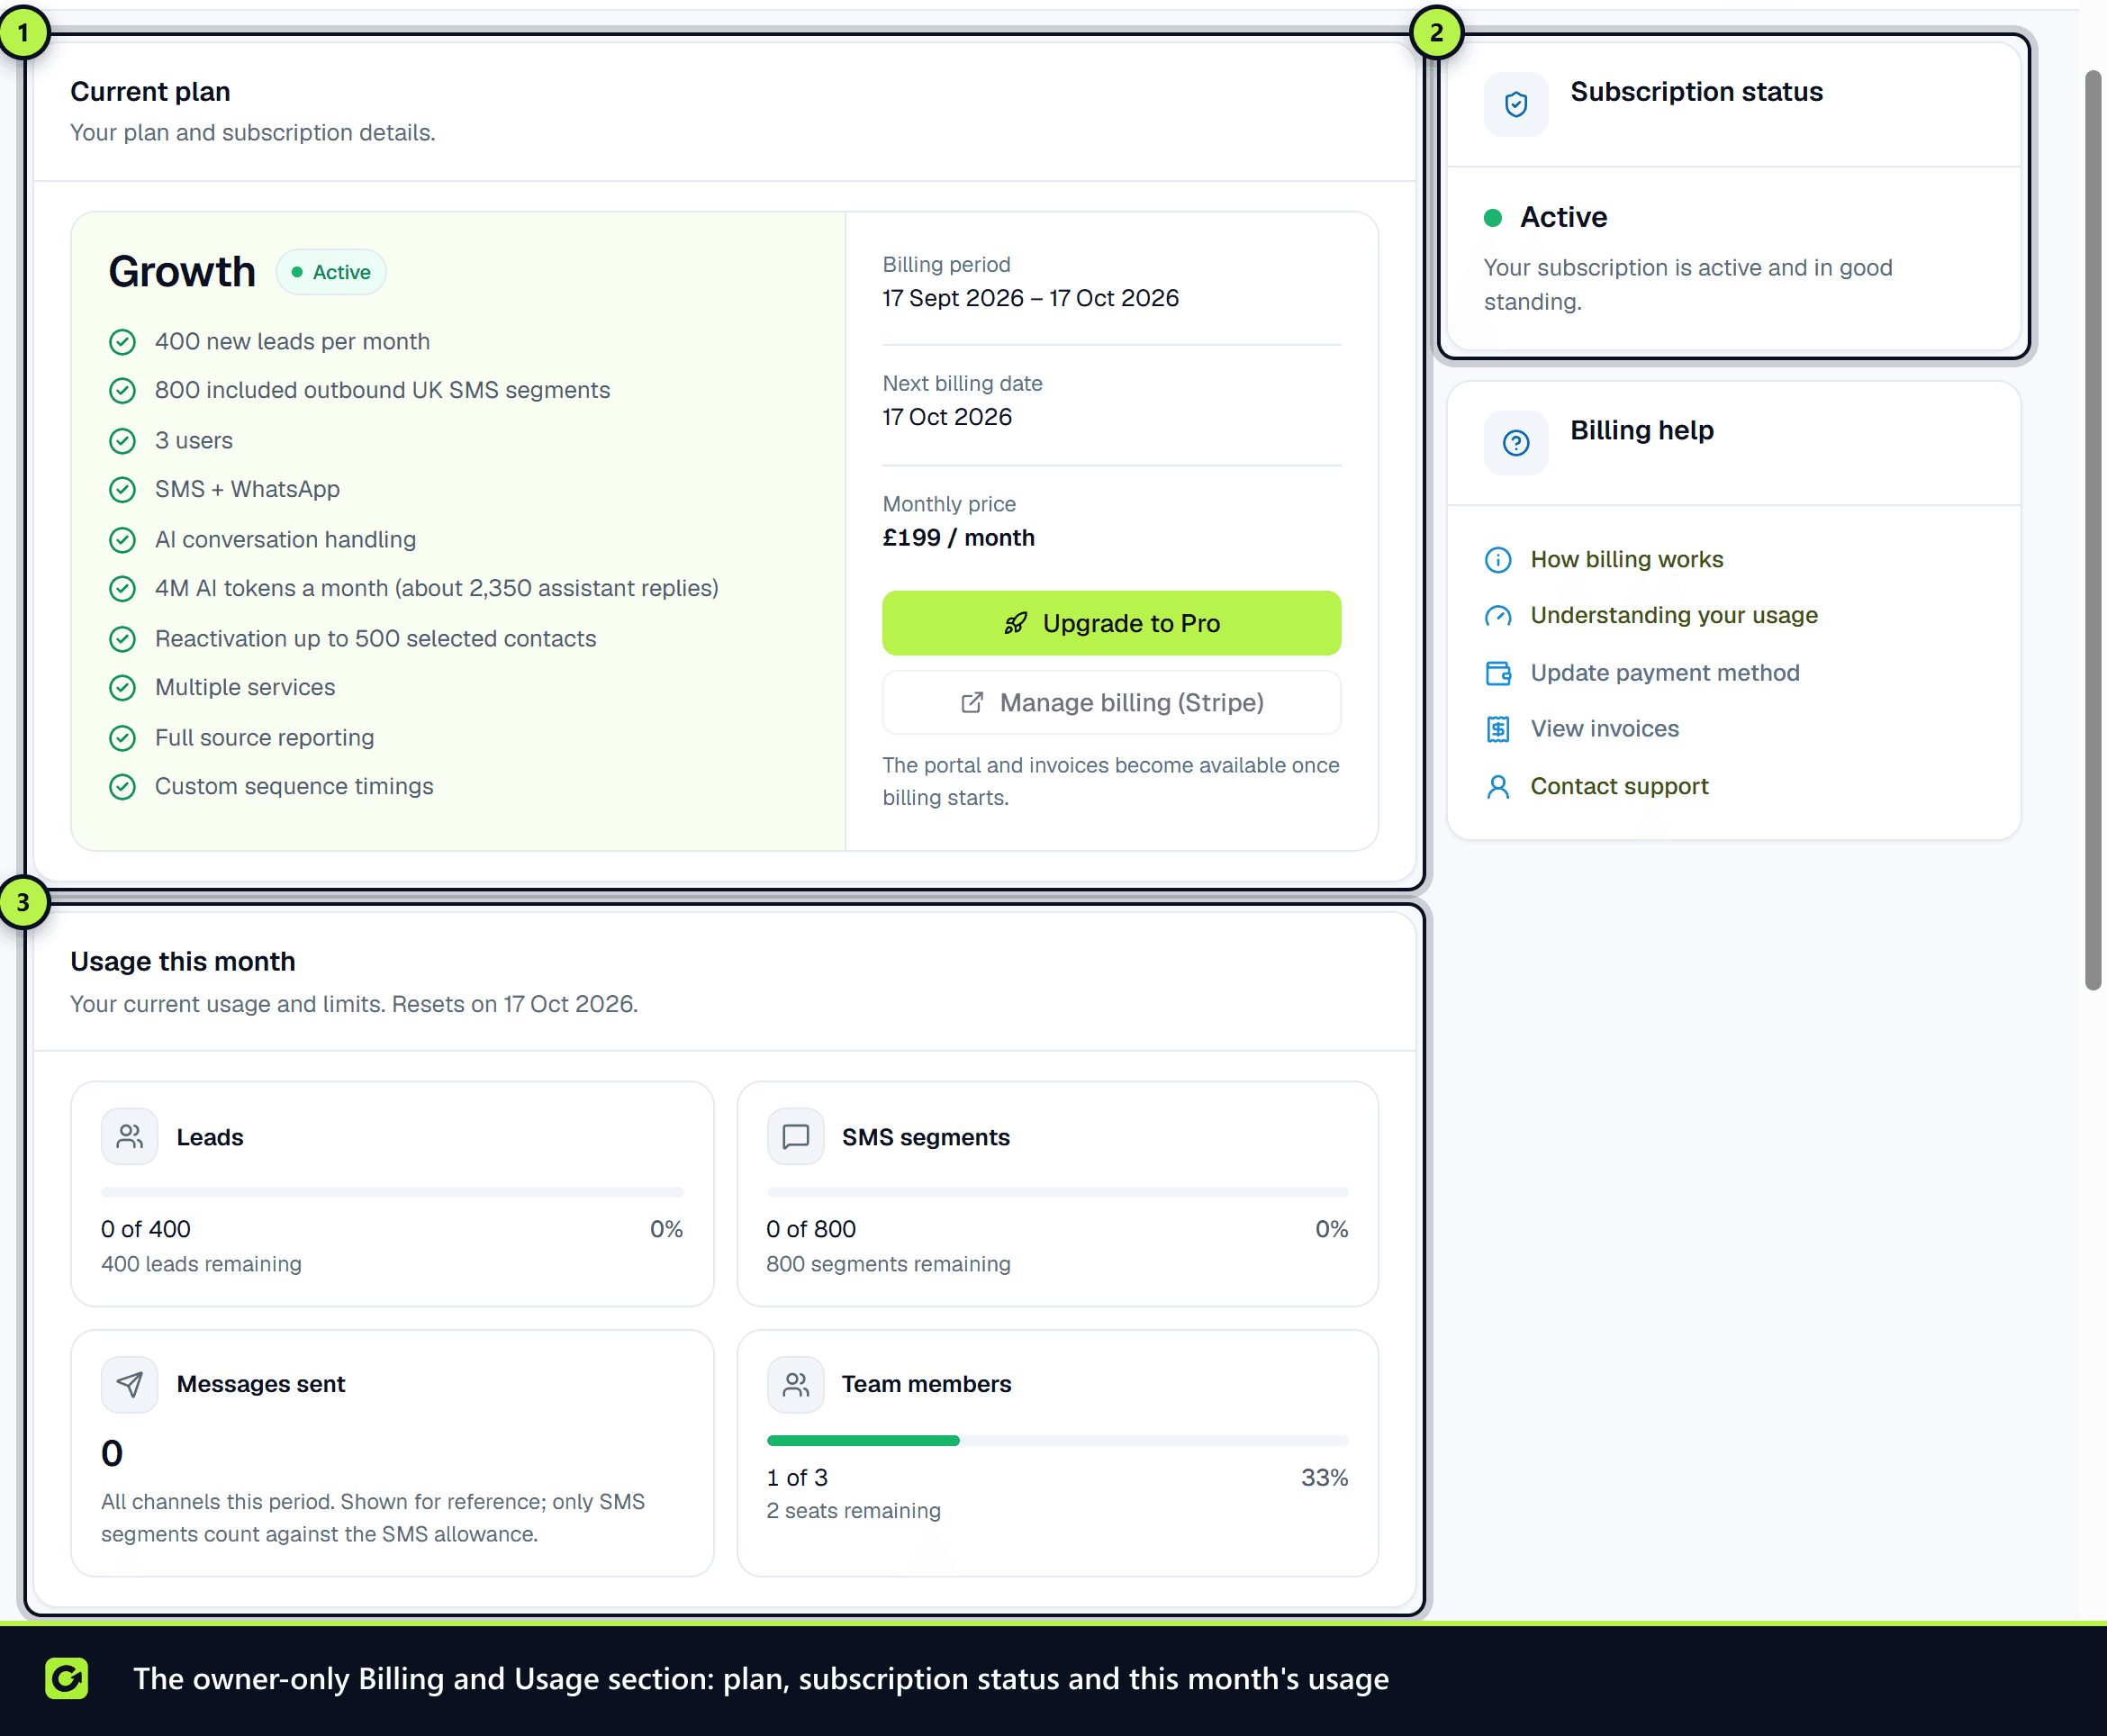
Task: Click the external link icon in Manage billing
Action: point(971,703)
